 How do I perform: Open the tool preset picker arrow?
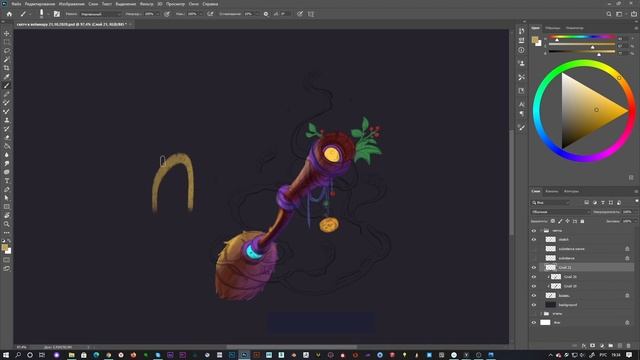[30, 14]
